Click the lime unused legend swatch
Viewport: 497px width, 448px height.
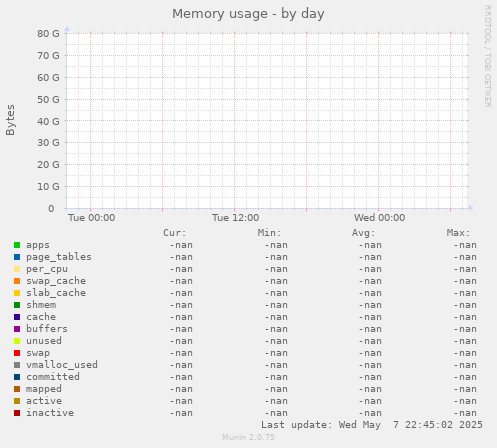[17, 341]
